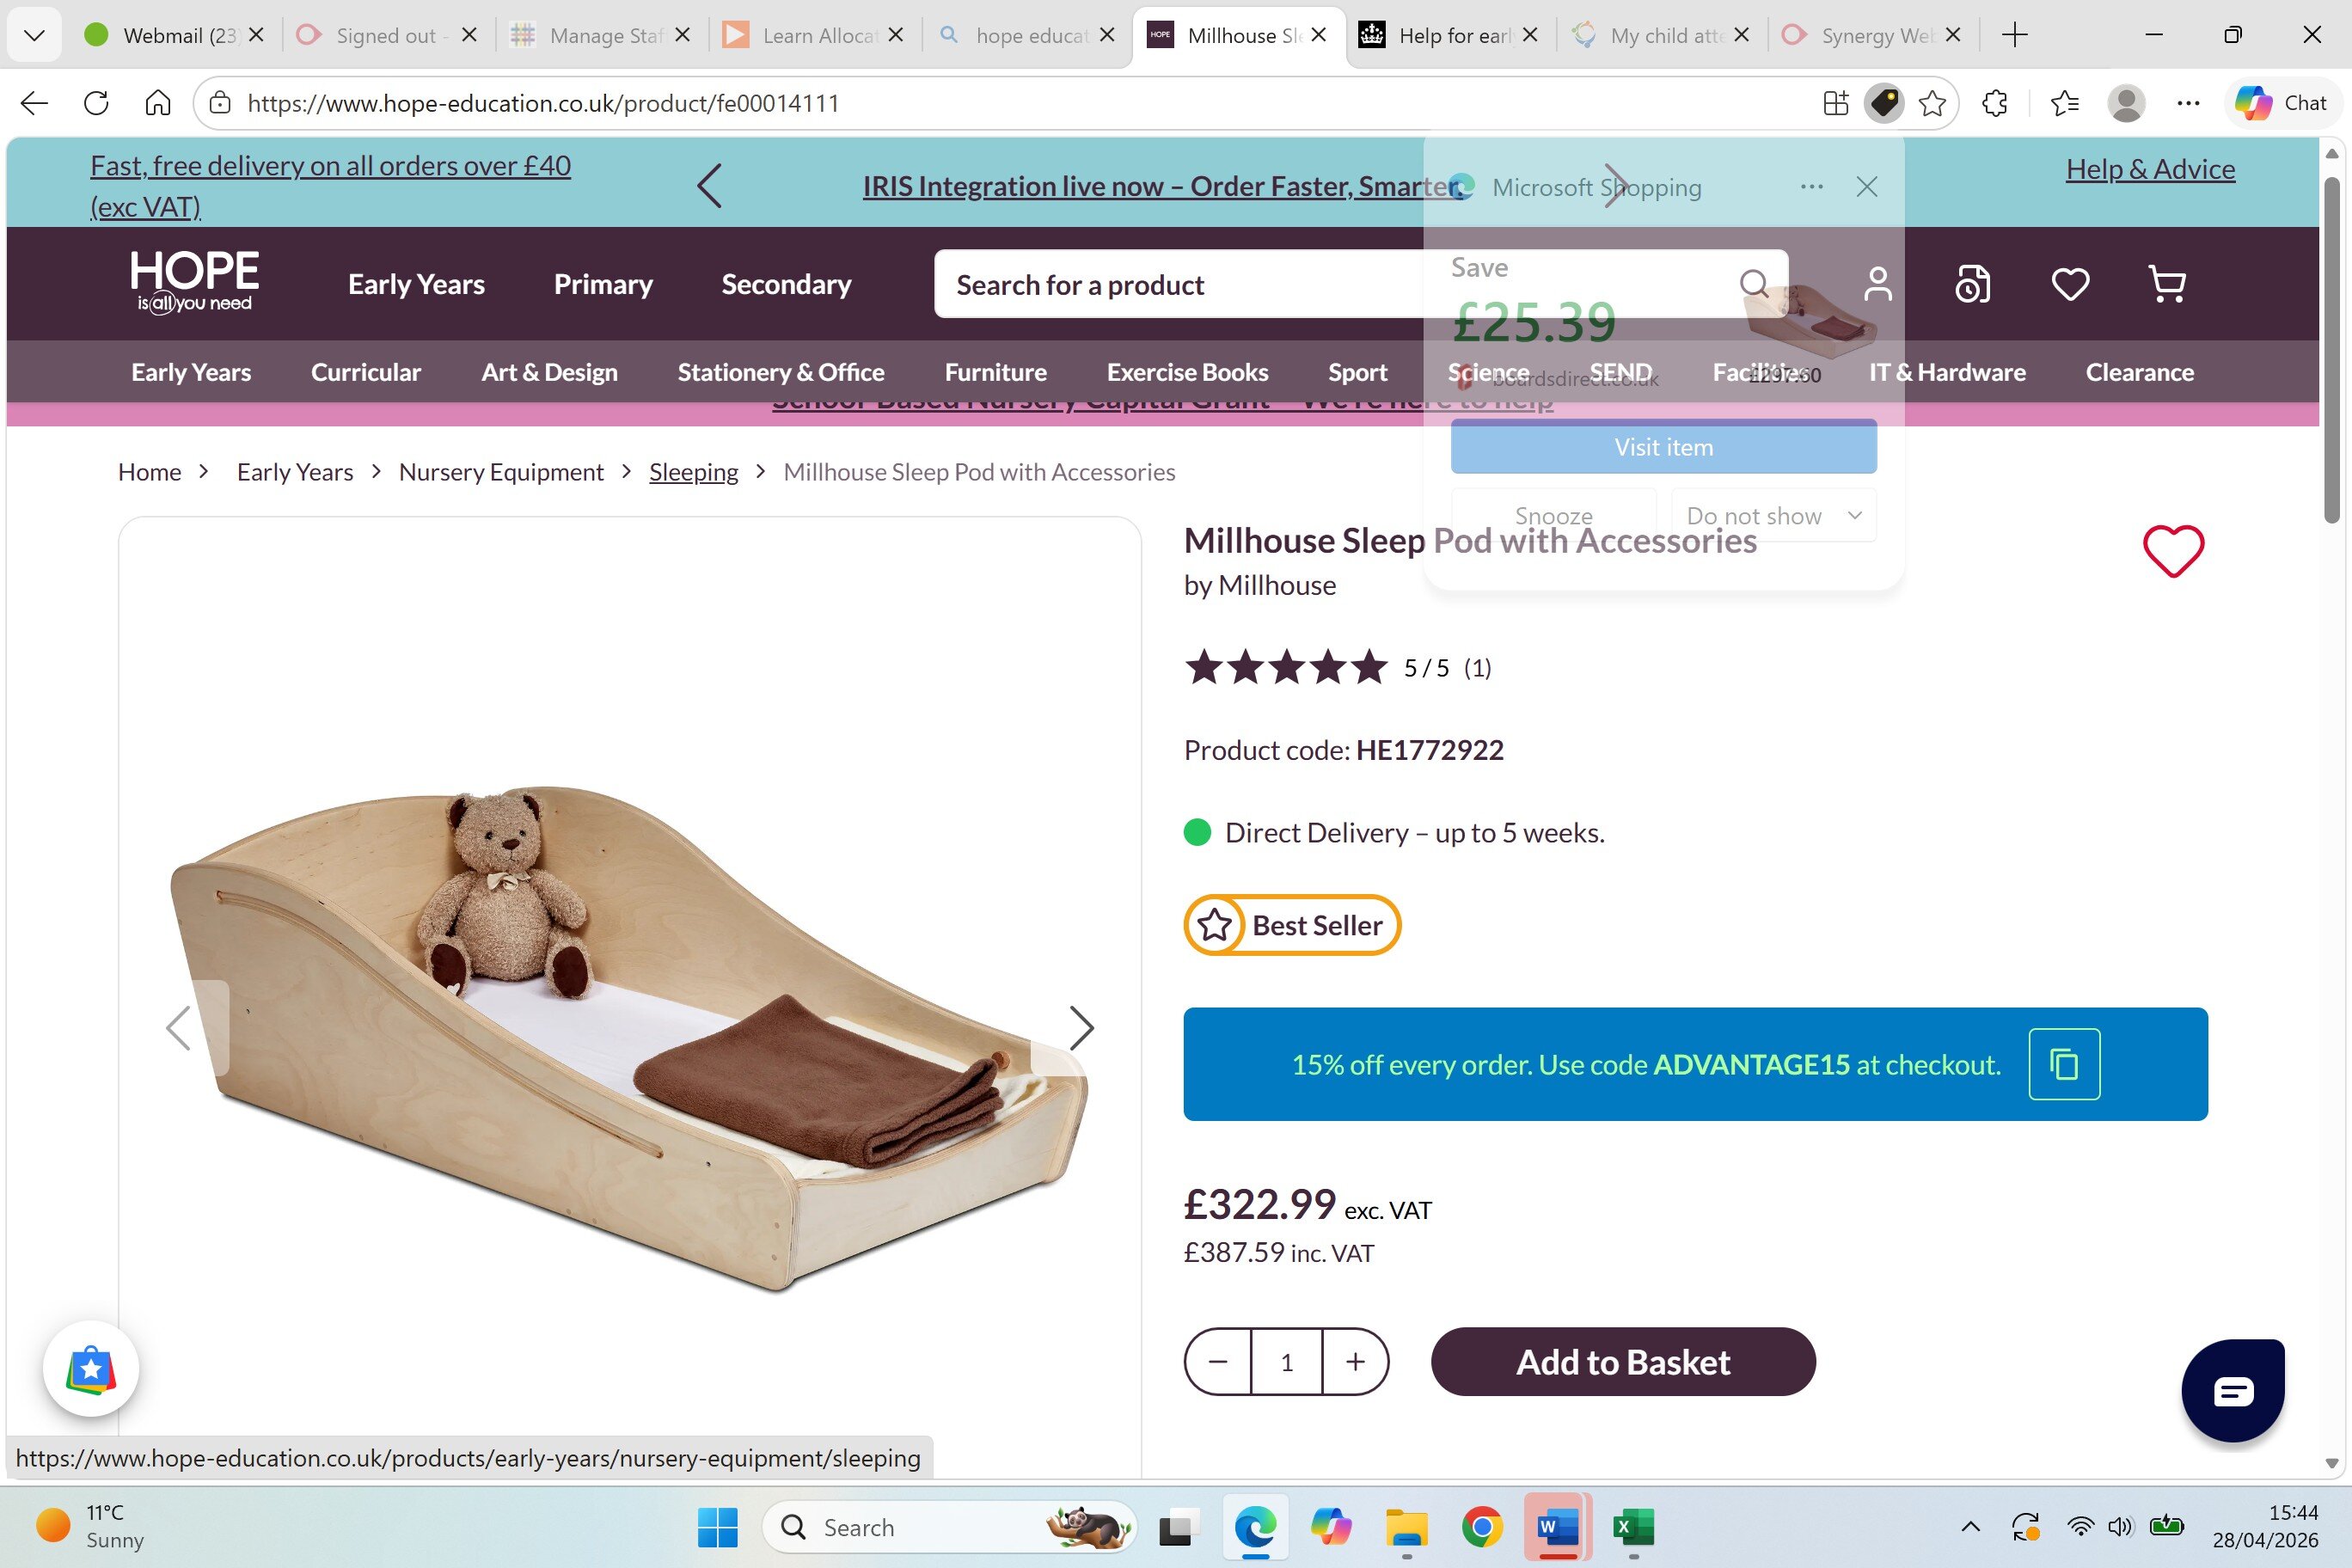Screen dimensions: 2352x1568
Task: Click the page vertical scrollbar thumb
Action: coord(2331,350)
